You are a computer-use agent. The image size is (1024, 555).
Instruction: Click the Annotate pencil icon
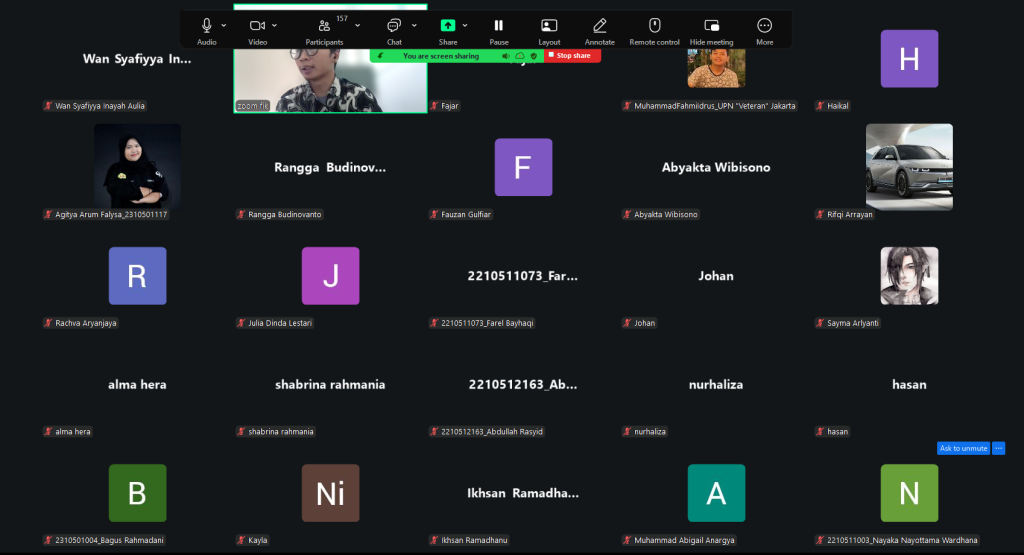pos(599,26)
